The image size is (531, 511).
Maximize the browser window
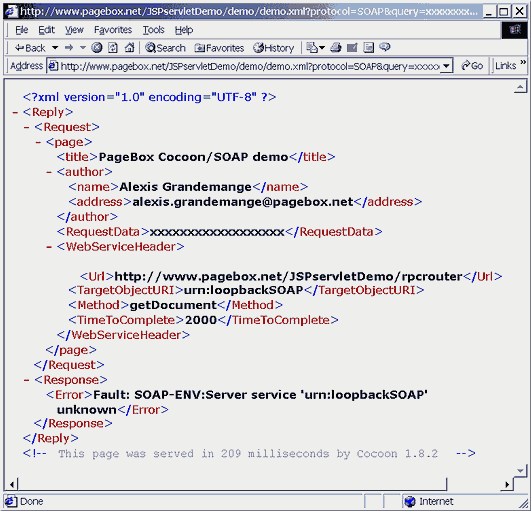tap(504, 12)
